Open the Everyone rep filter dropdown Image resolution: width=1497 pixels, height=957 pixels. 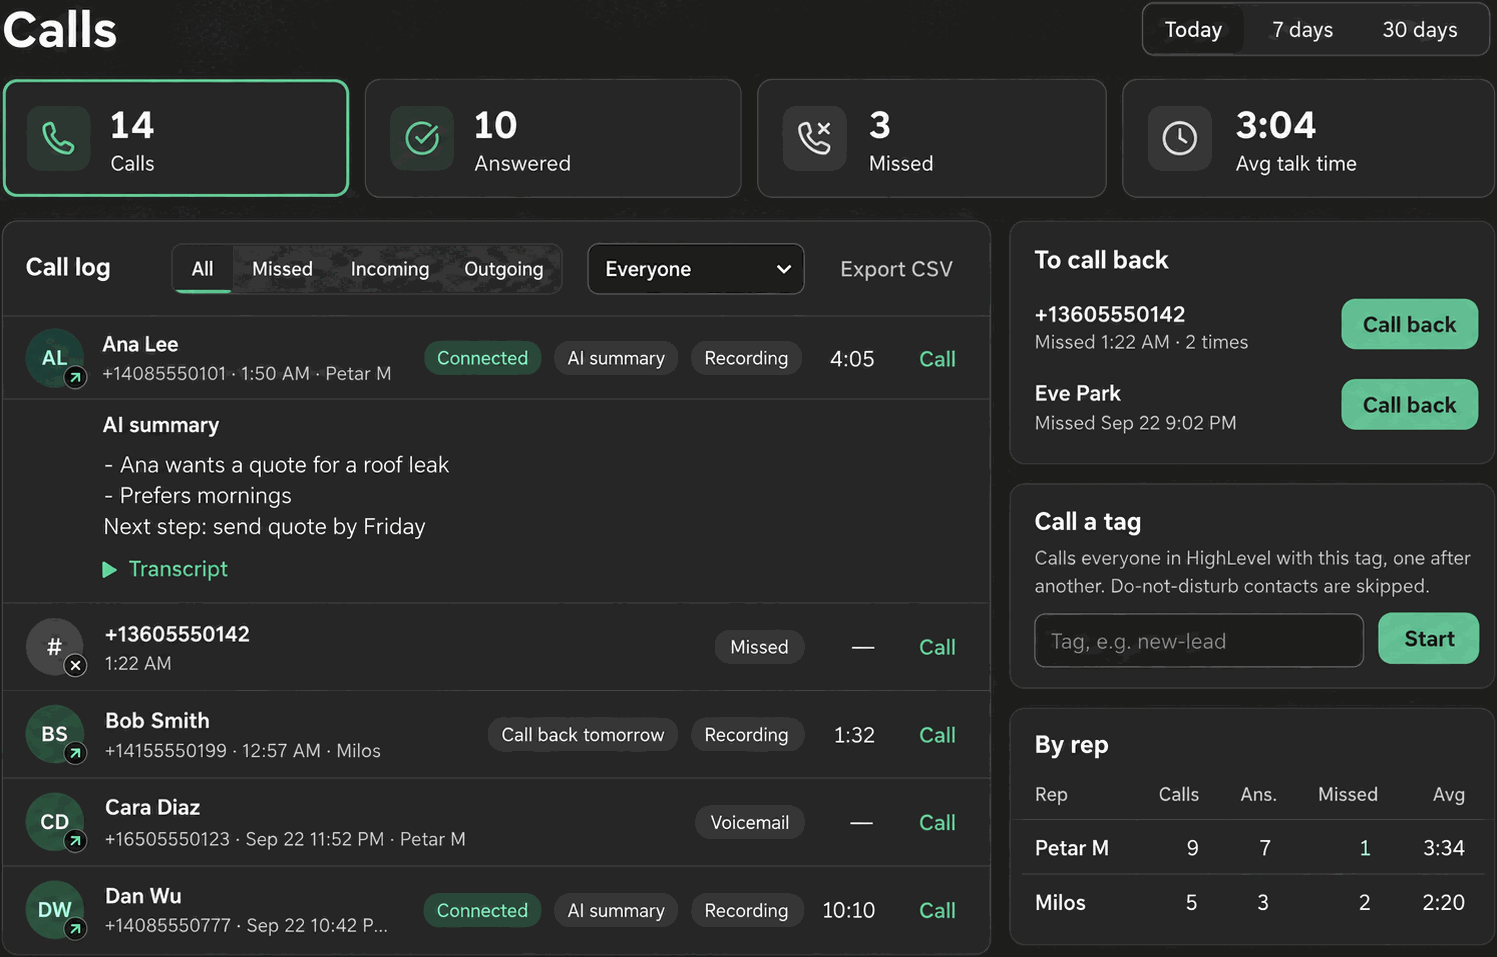point(696,269)
